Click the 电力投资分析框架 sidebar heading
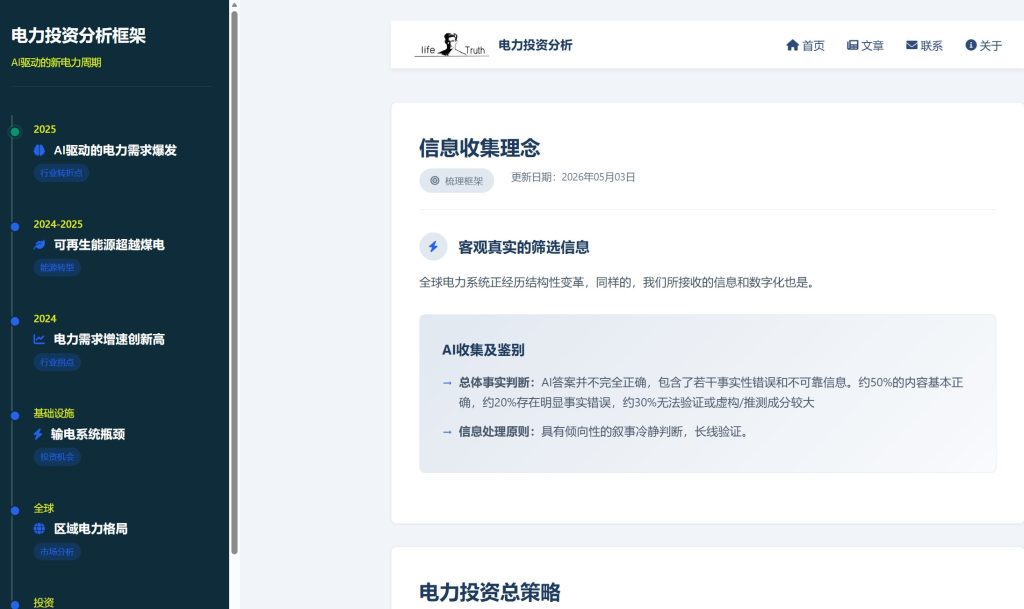The width and height of the screenshot is (1024, 609). [78, 35]
